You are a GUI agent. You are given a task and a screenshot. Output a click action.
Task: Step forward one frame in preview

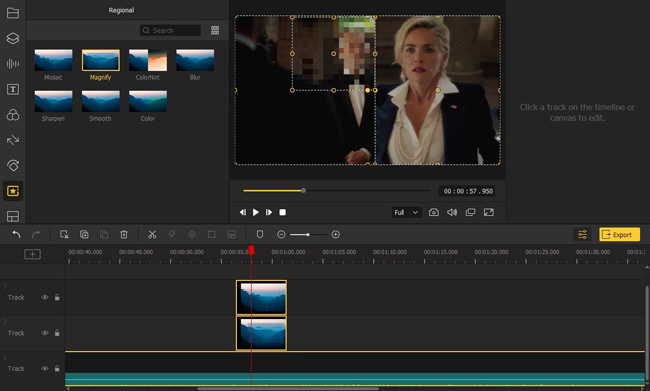269,212
